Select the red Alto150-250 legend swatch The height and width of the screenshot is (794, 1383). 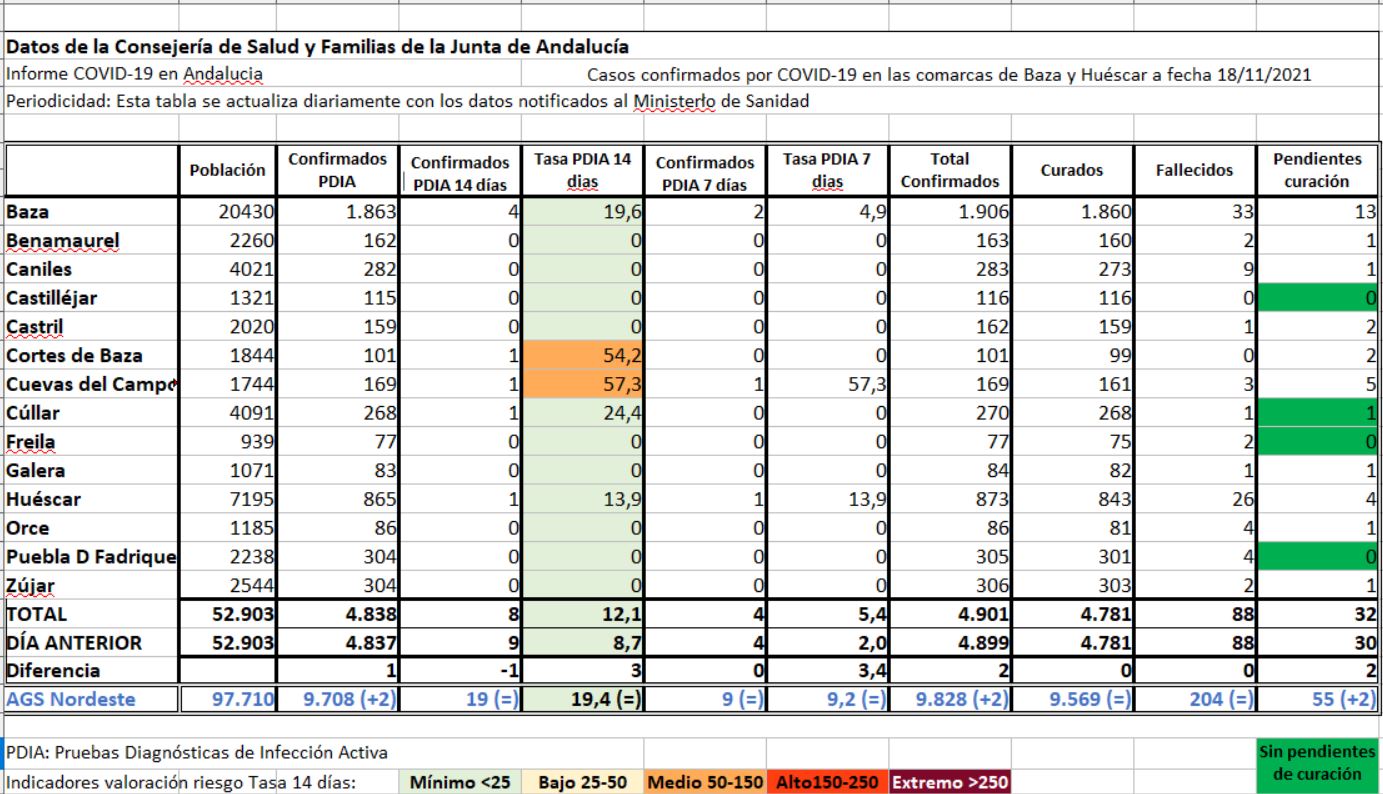coord(826,780)
